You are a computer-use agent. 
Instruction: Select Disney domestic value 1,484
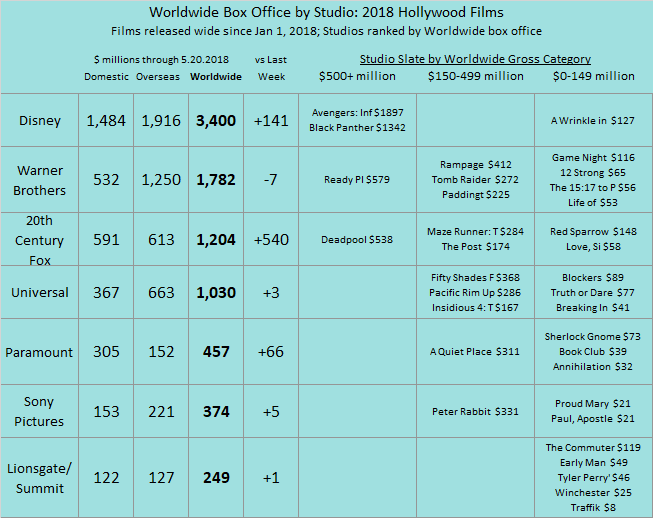point(106,121)
